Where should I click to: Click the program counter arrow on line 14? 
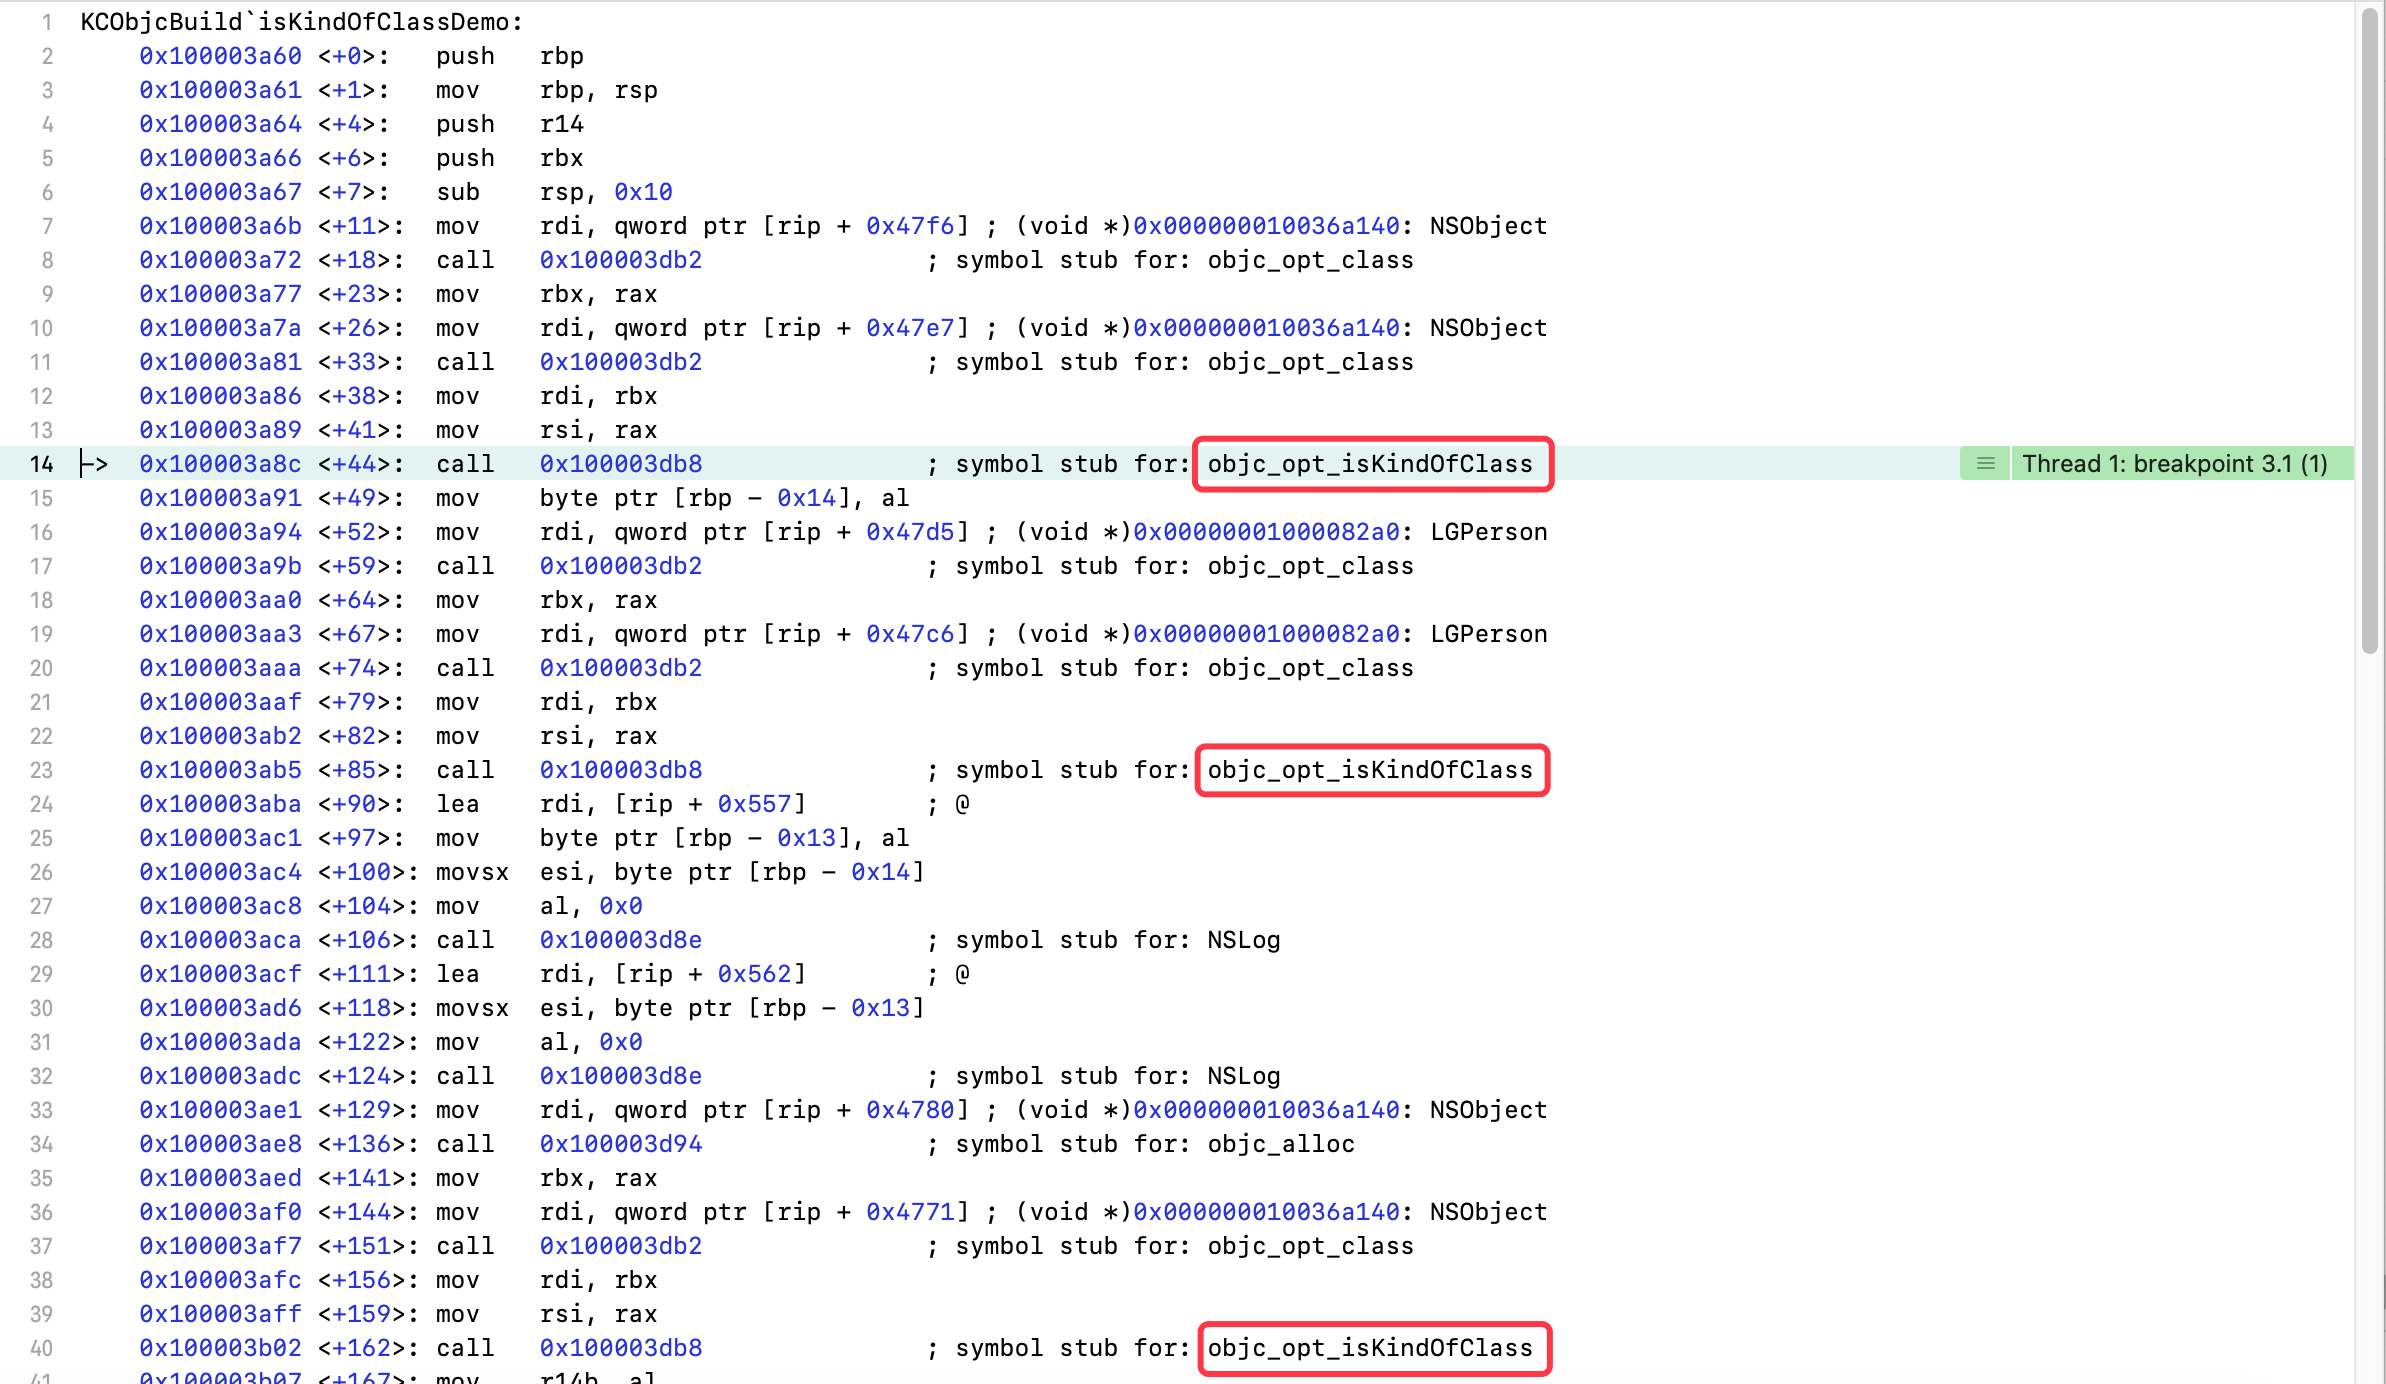[94, 464]
